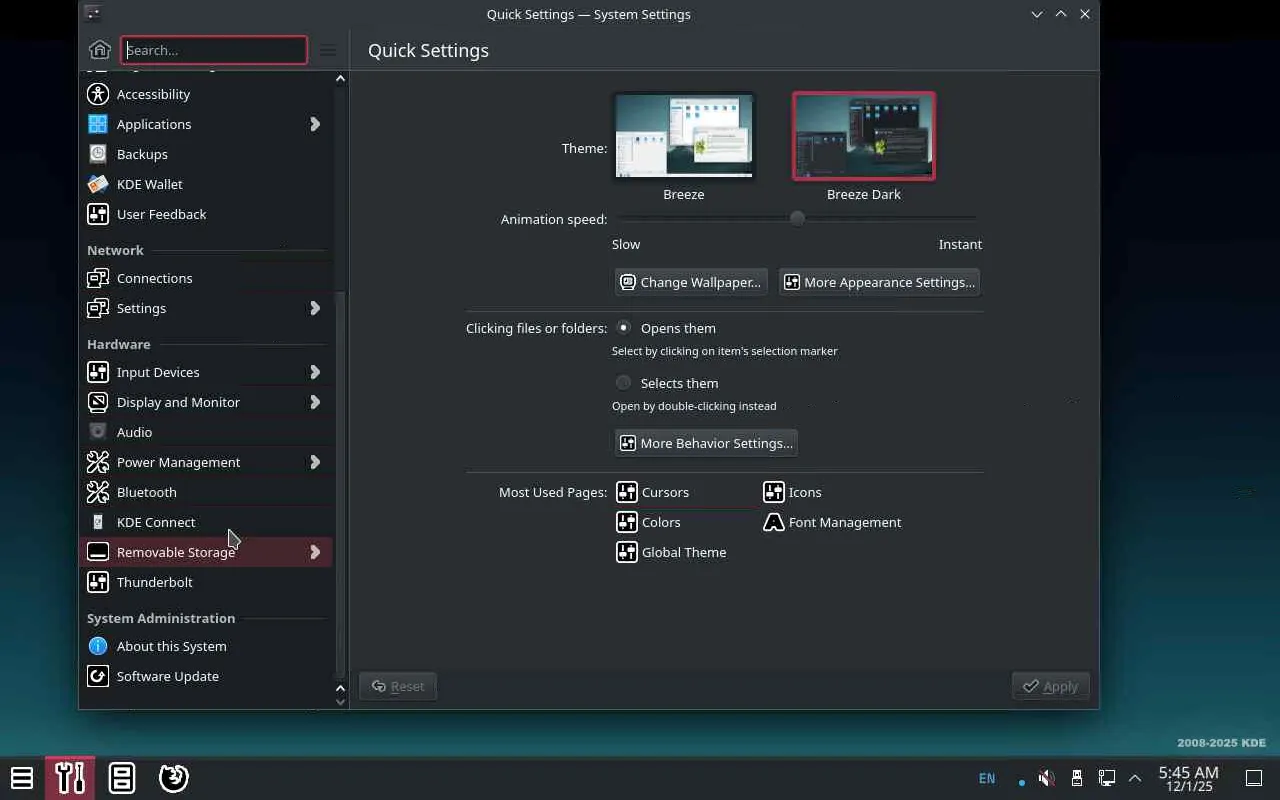Open the hamburger menu beside search
The width and height of the screenshot is (1280, 800).
click(328, 50)
